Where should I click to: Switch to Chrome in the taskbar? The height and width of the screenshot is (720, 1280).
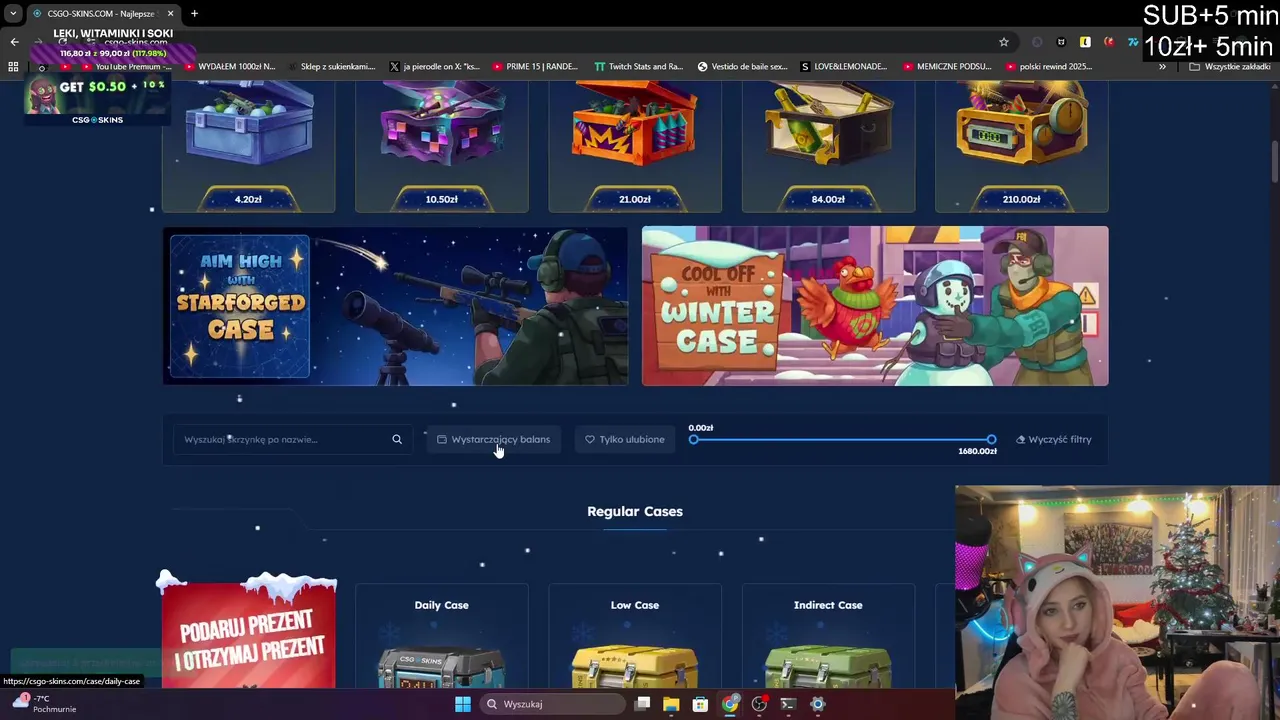pos(730,704)
